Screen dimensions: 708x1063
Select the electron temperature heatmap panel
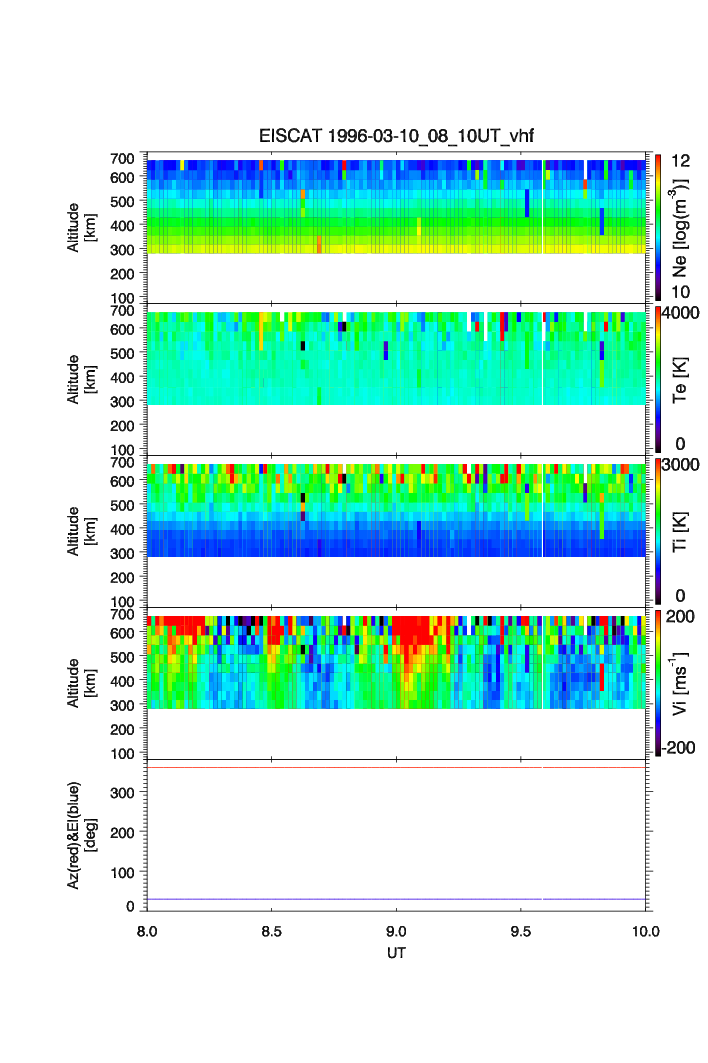(x=396, y=358)
